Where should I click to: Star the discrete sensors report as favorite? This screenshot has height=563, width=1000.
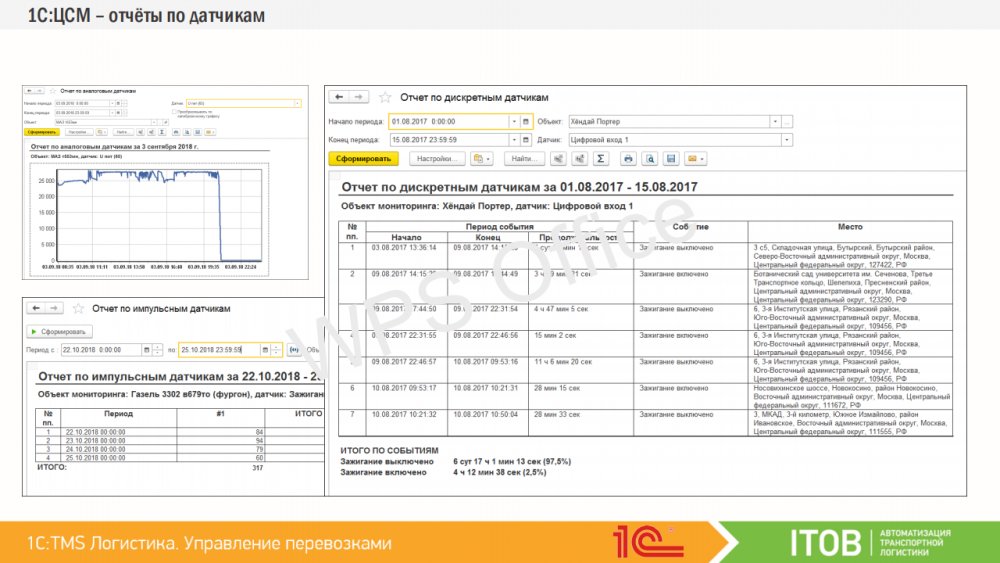pos(385,97)
